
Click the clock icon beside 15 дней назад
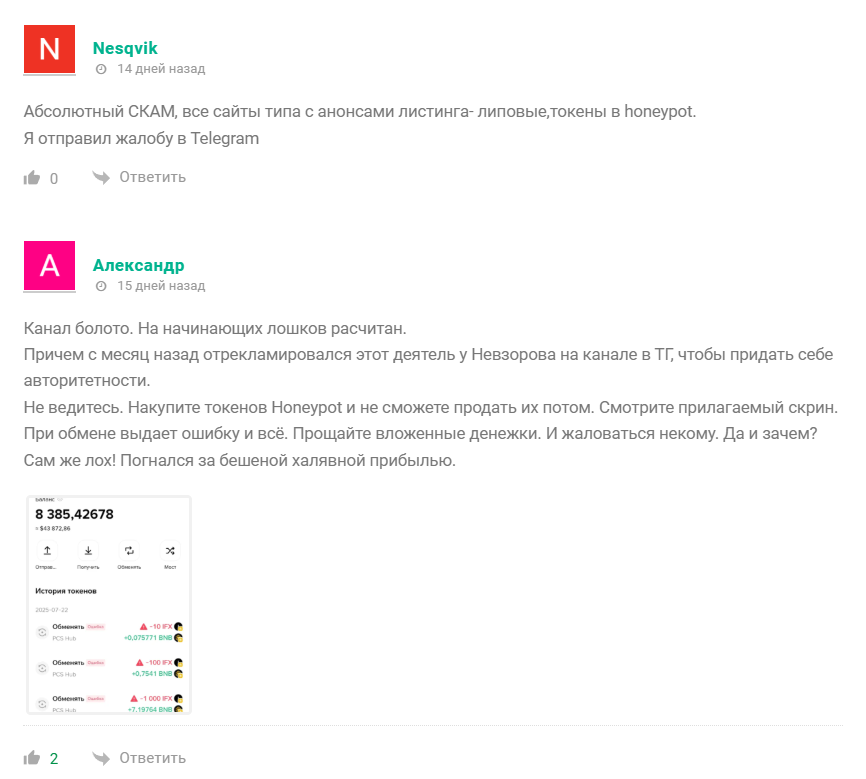[x=101, y=286]
